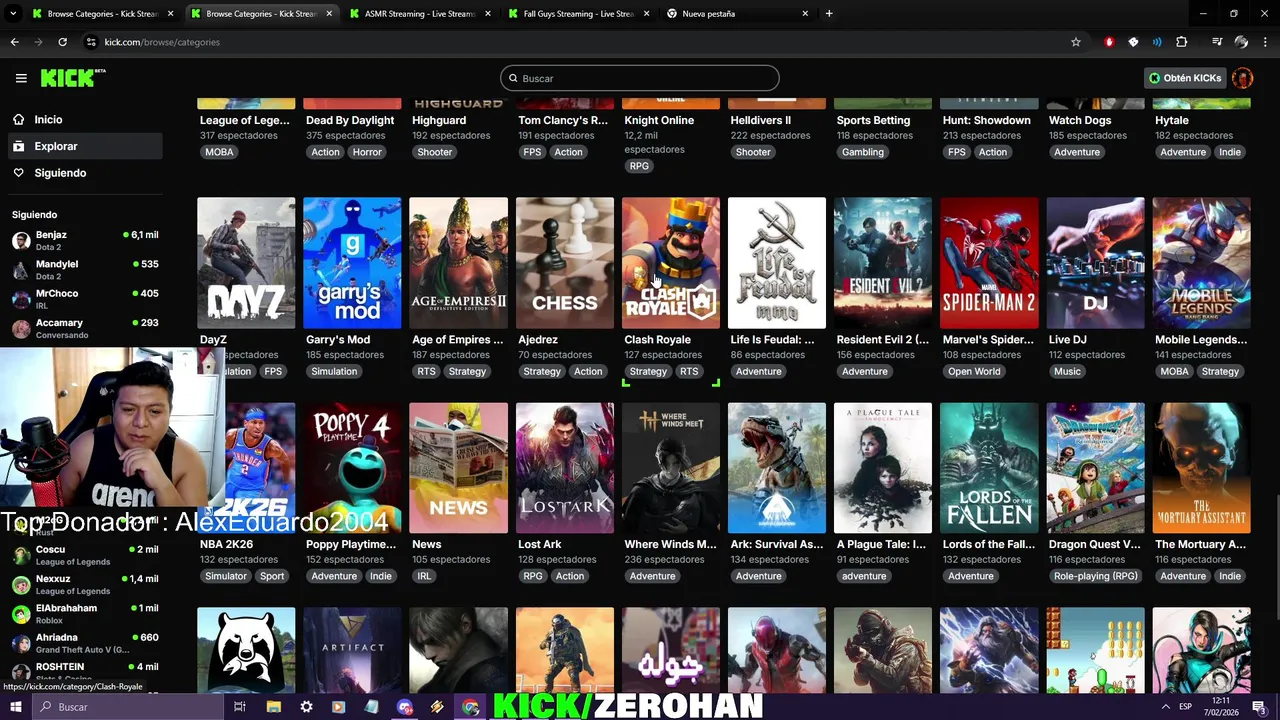Open File Explorer from the taskbar
Viewport: 1280px width, 720px height.
(x=273, y=707)
